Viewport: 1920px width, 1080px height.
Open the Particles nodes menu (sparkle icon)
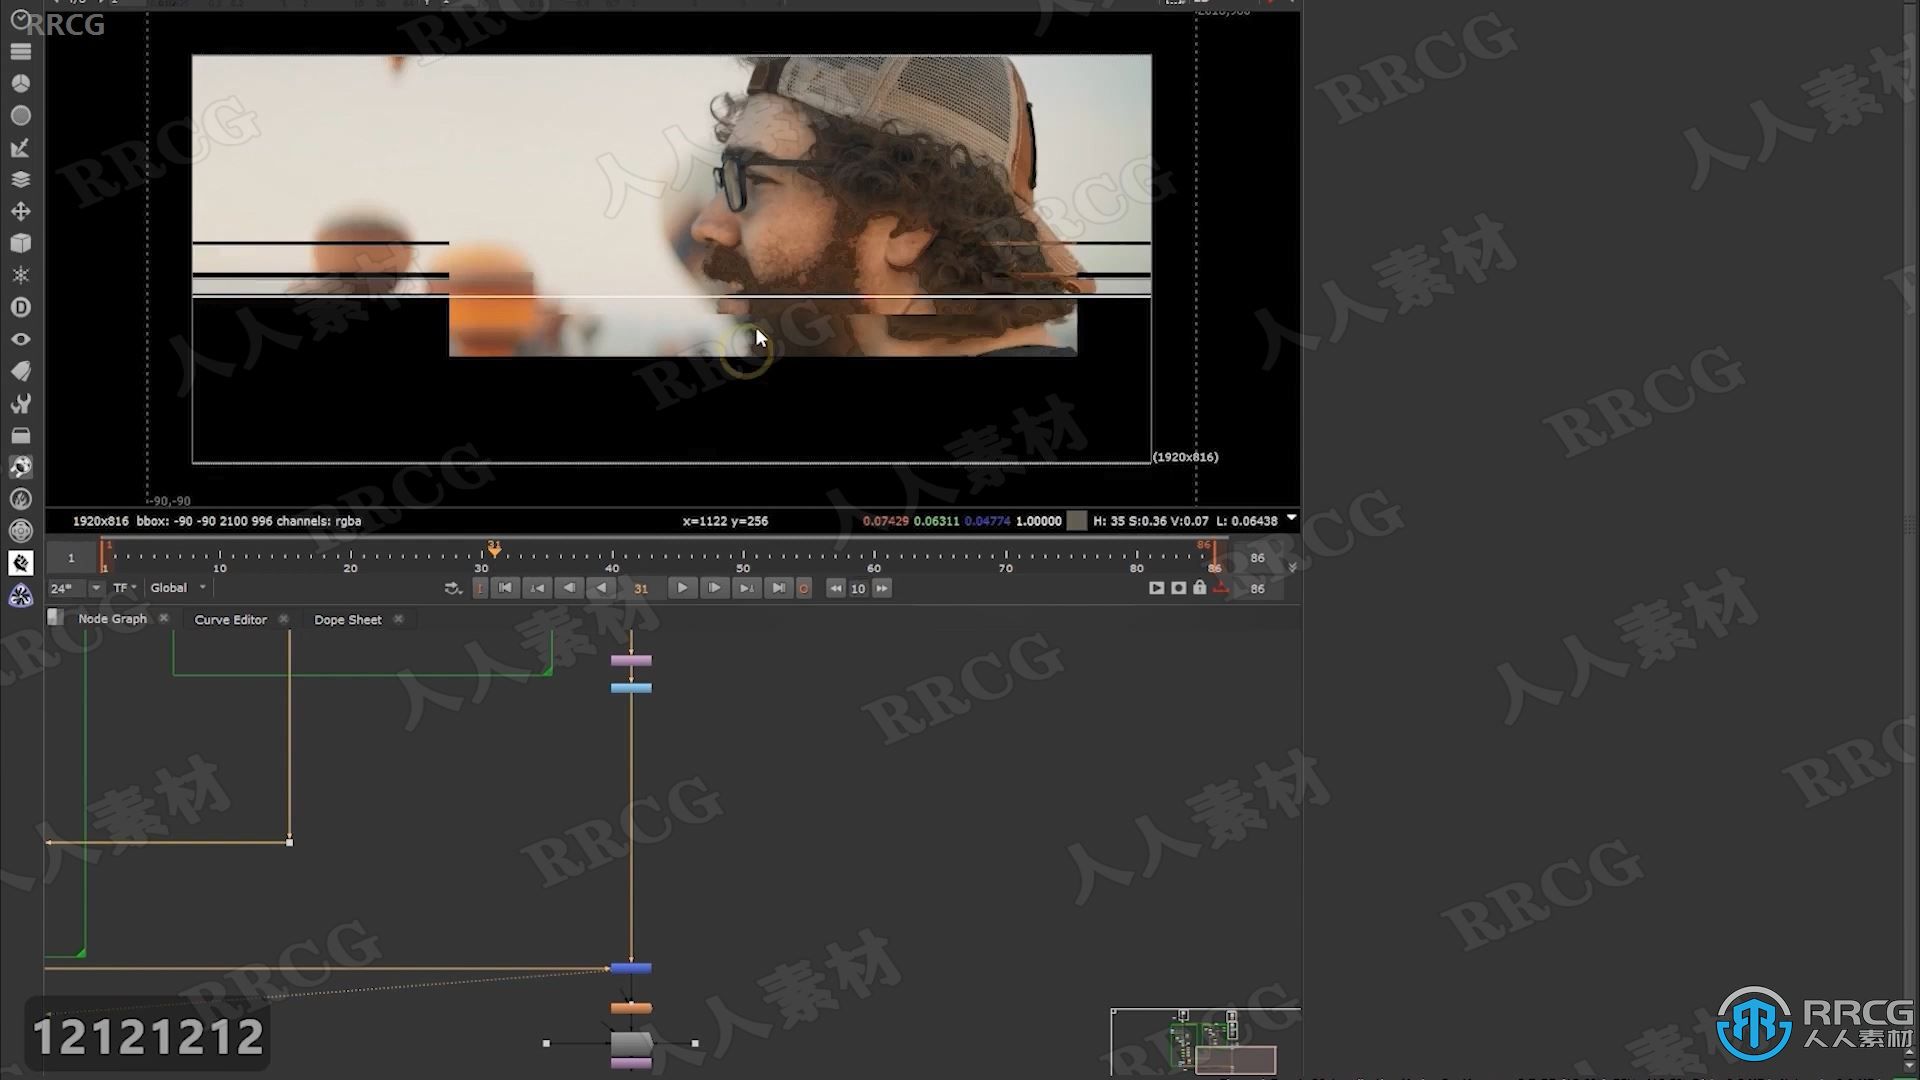(20, 275)
